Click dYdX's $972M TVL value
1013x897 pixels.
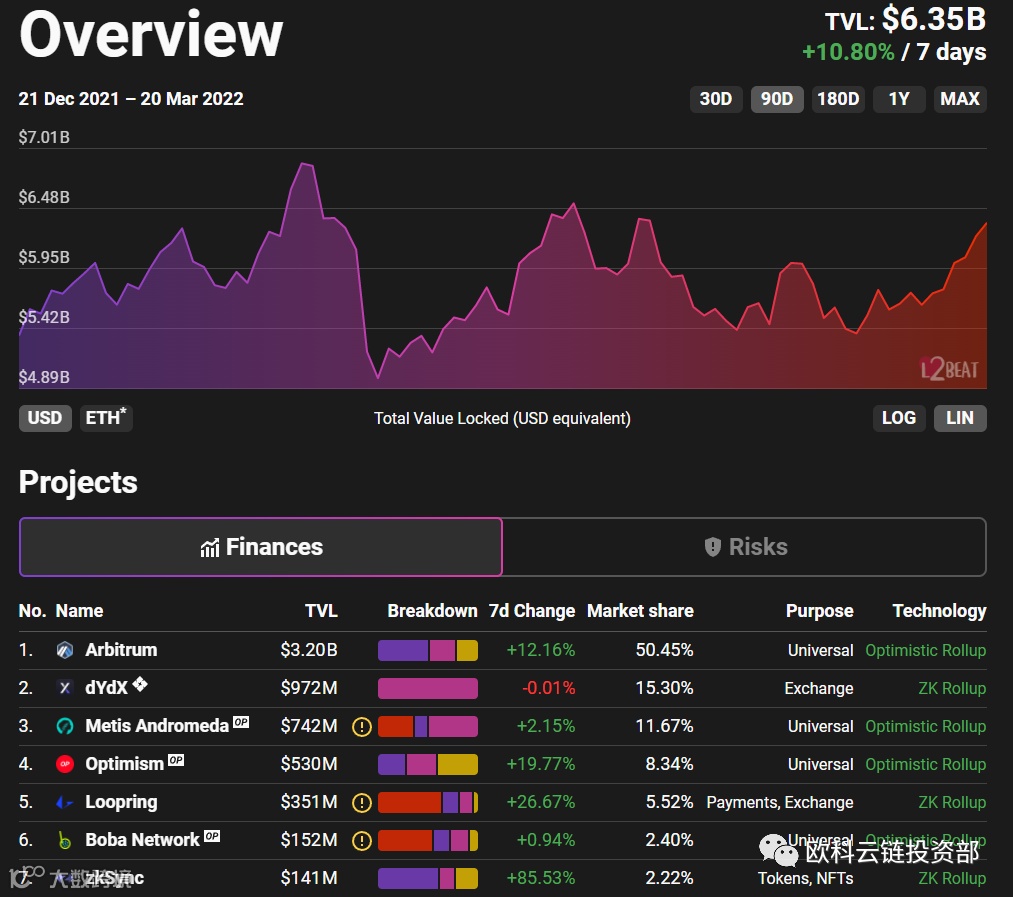[309, 688]
